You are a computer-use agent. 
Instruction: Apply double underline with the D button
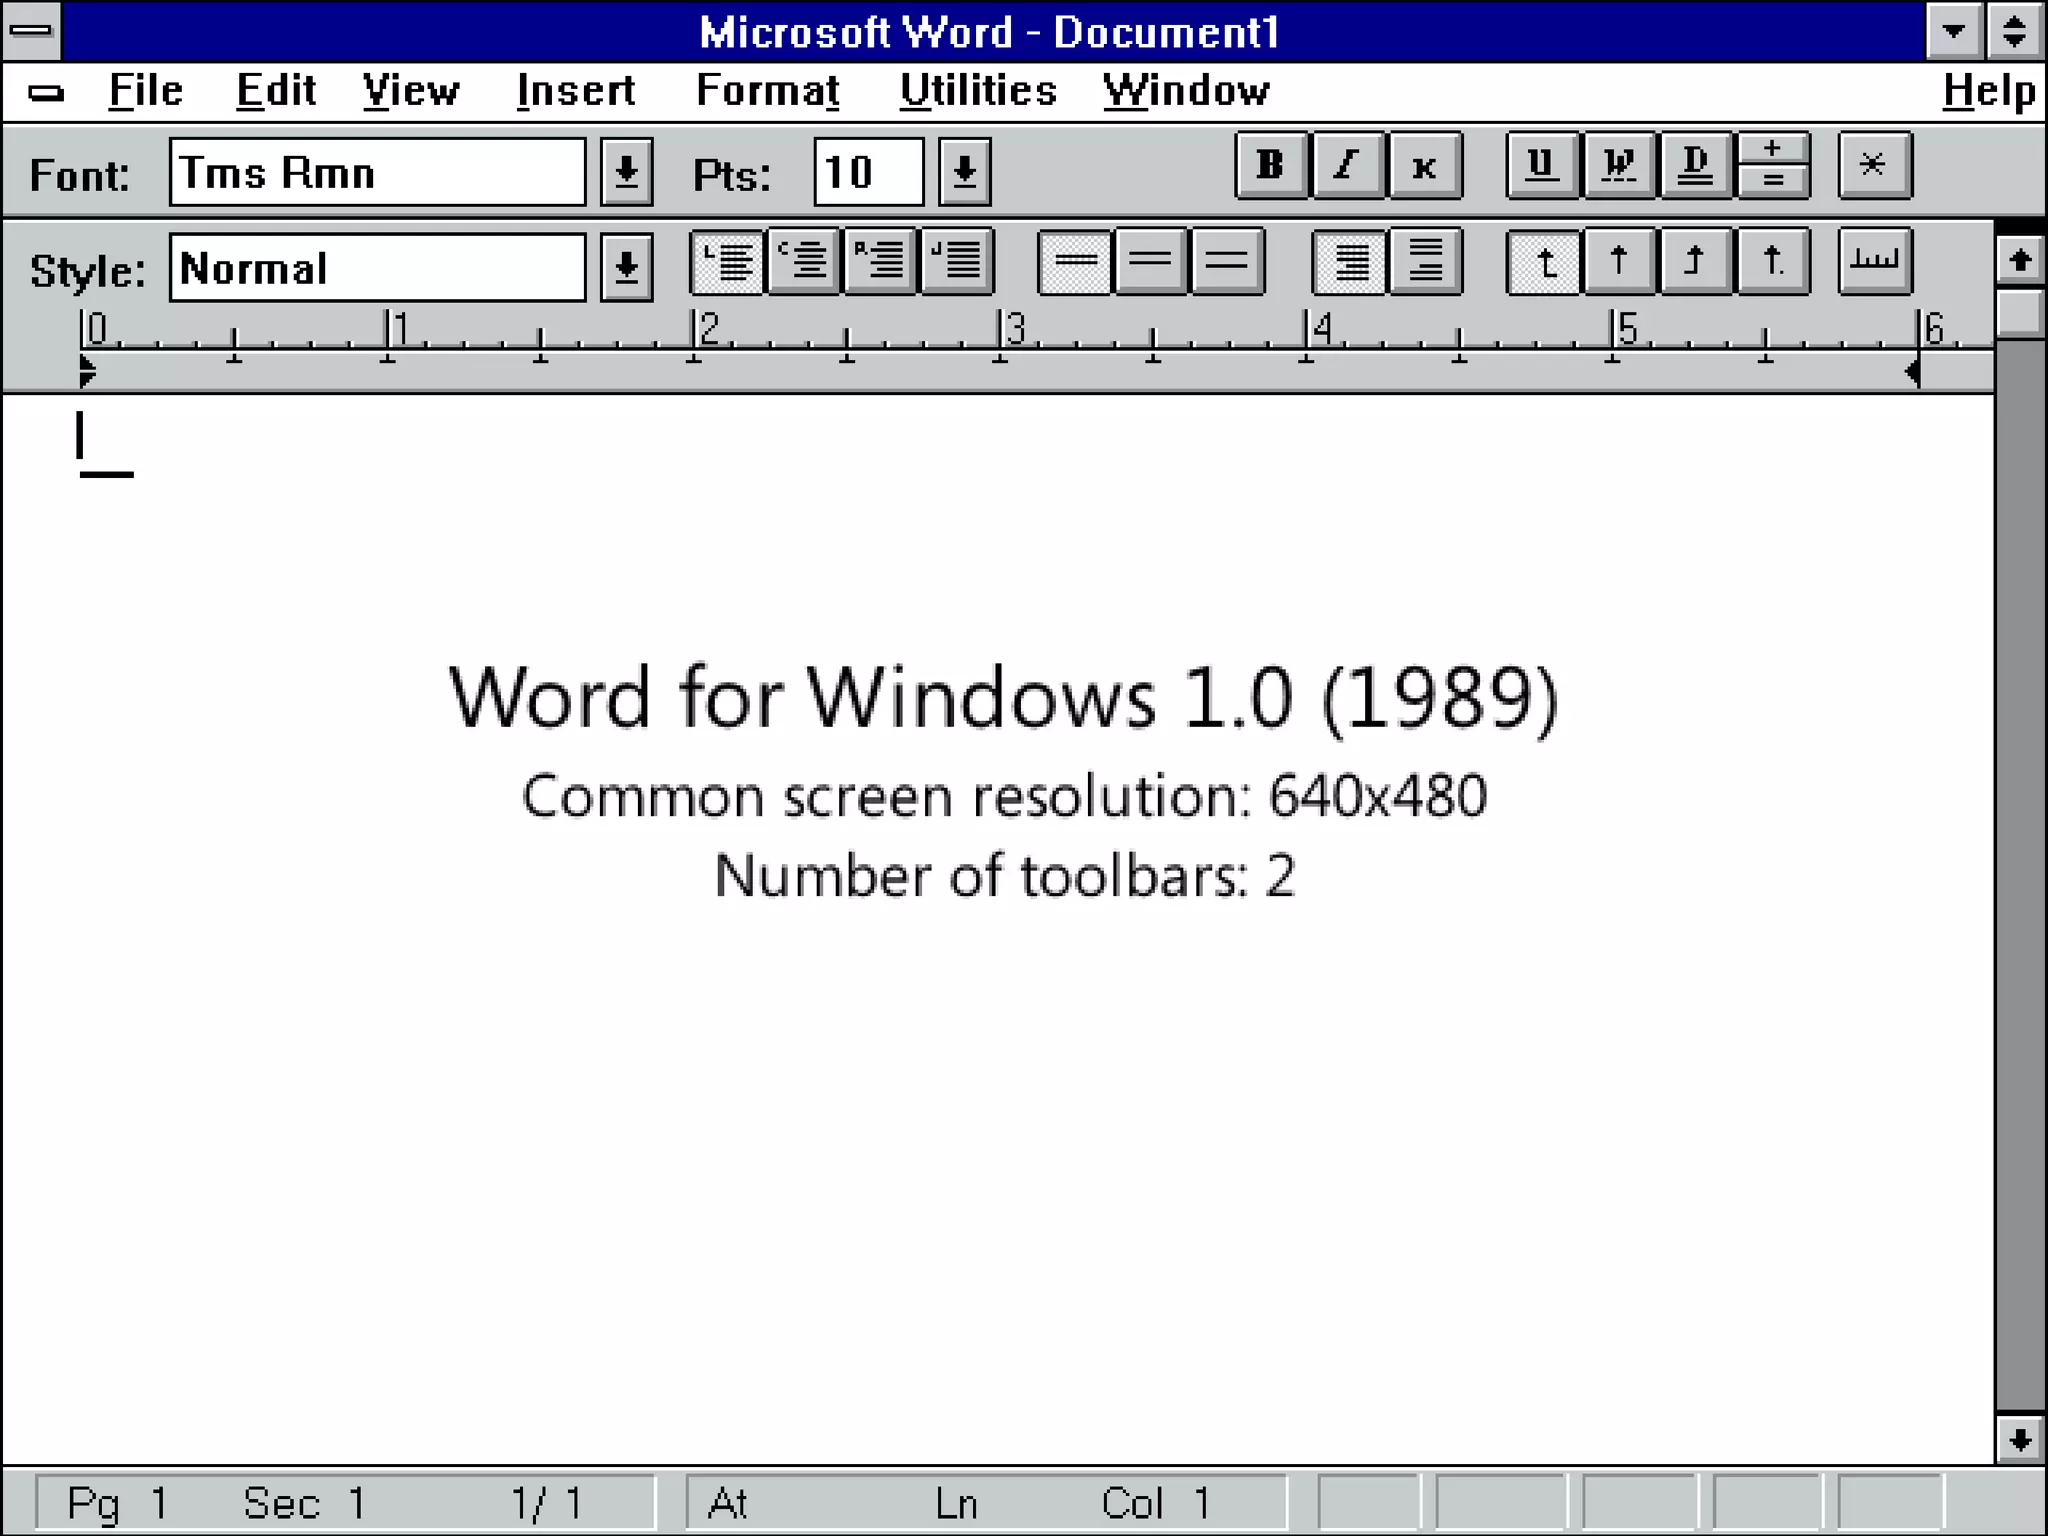pyautogui.click(x=1695, y=166)
